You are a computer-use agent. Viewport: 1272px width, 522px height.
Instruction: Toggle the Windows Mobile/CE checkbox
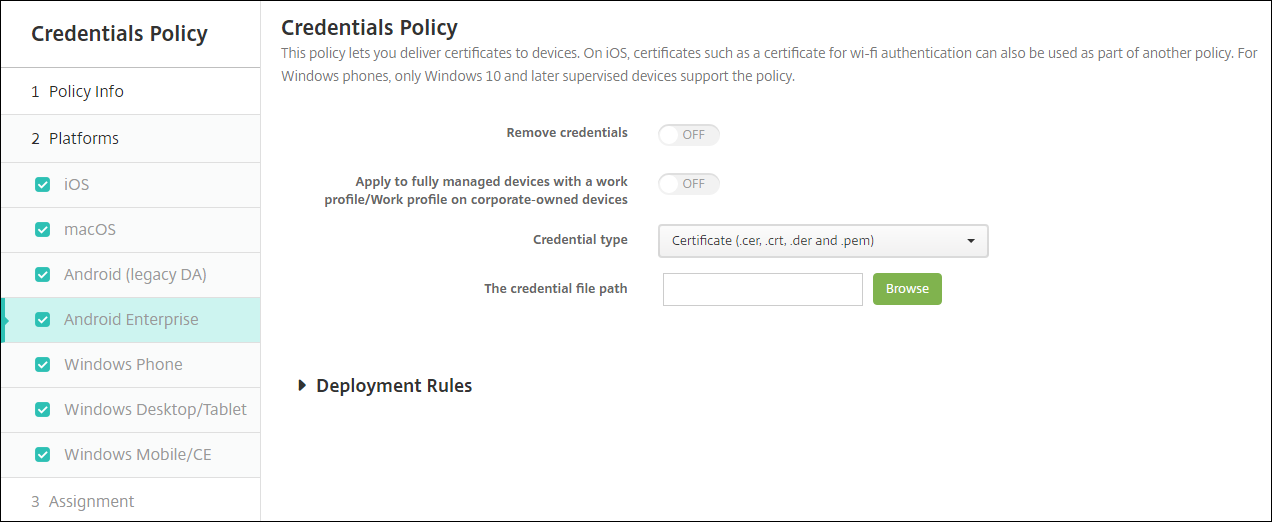coord(42,455)
